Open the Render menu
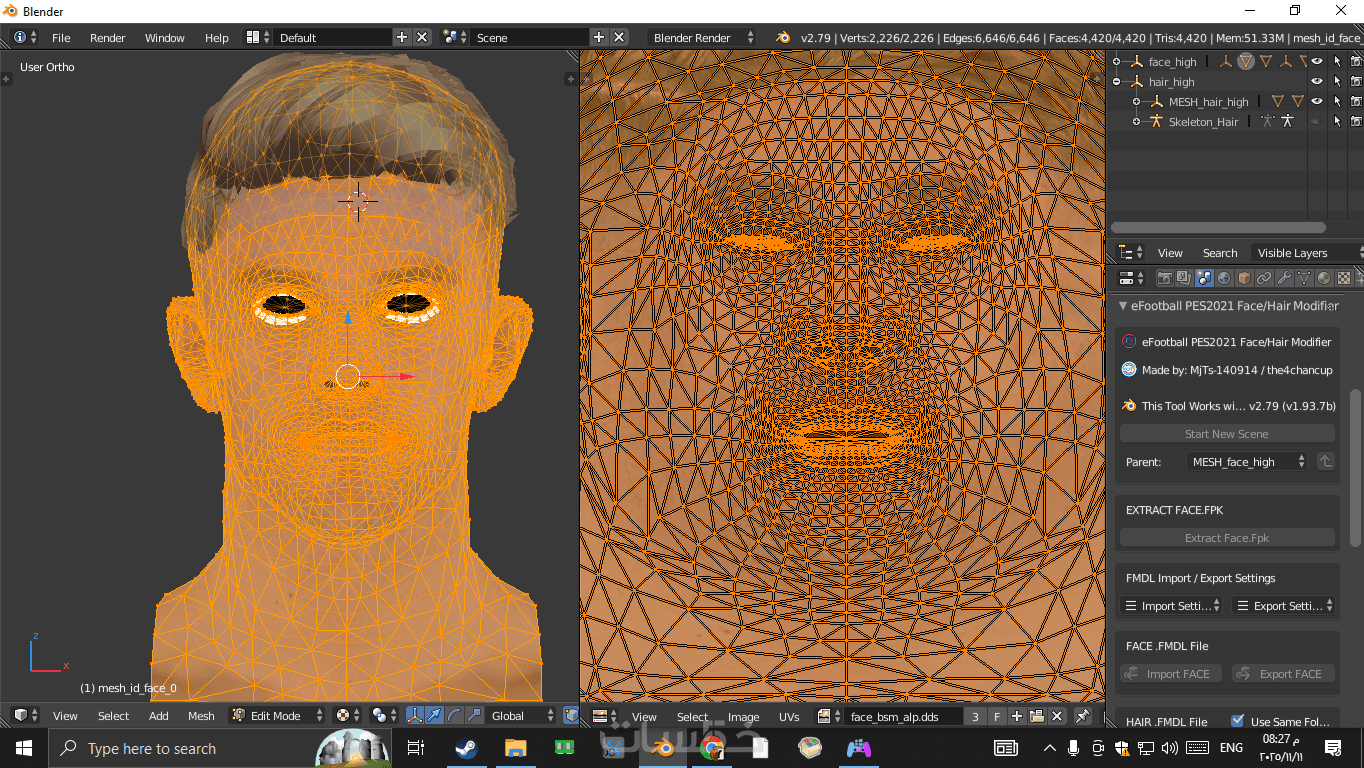This screenshot has width=1364, height=768. [x=108, y=38]
